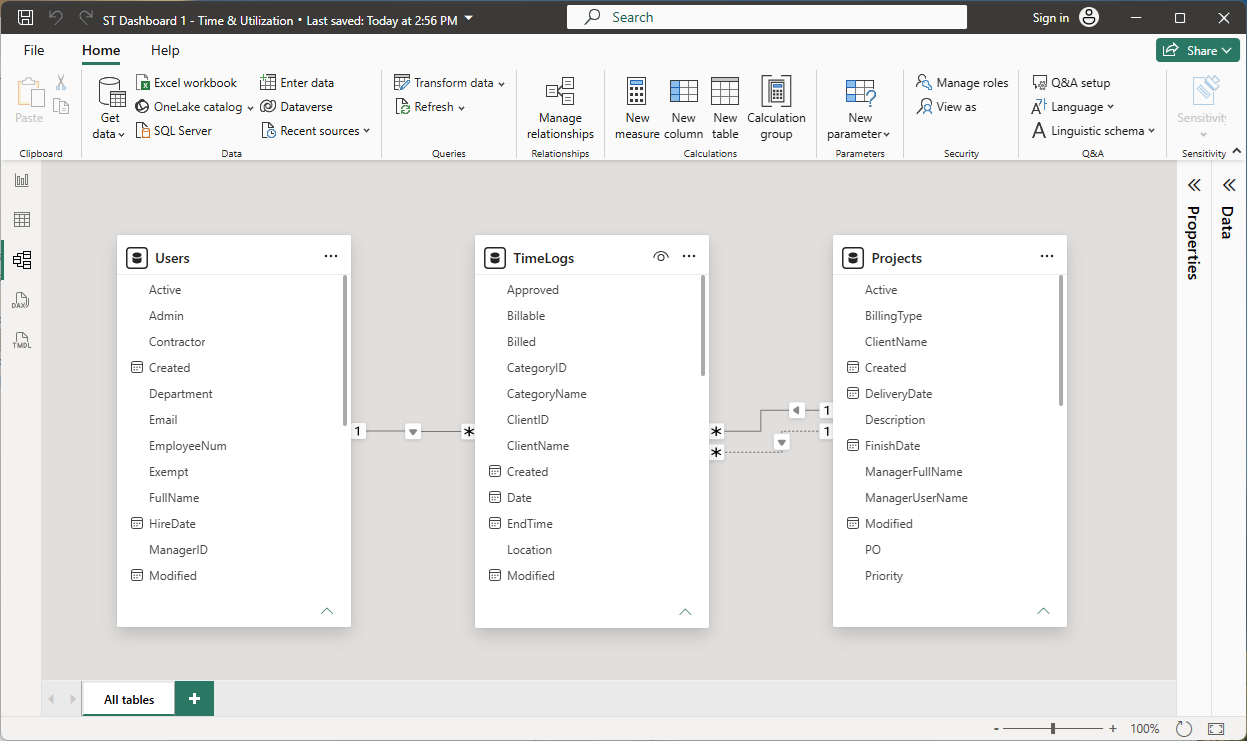
Task: Open Get data from the ribbon
Action: point(111,108)
